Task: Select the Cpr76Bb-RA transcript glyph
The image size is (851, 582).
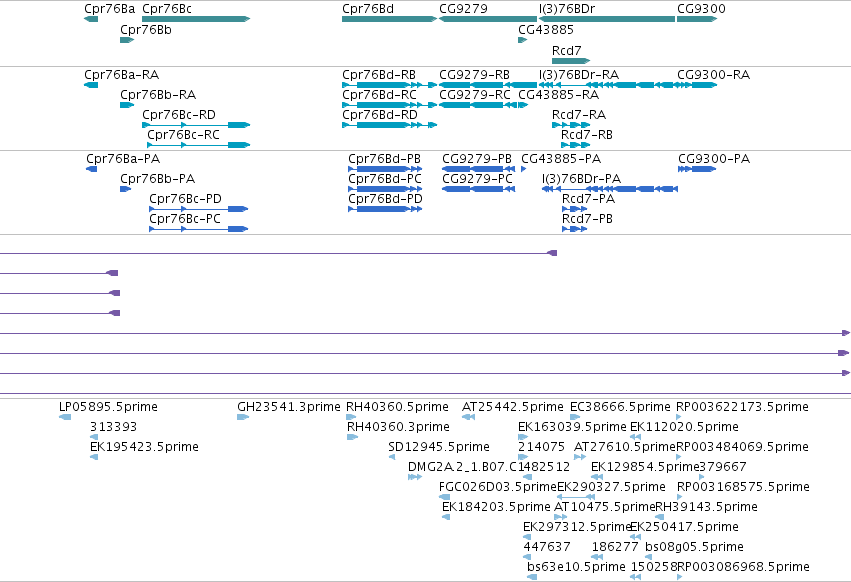Action: [127, 105]
